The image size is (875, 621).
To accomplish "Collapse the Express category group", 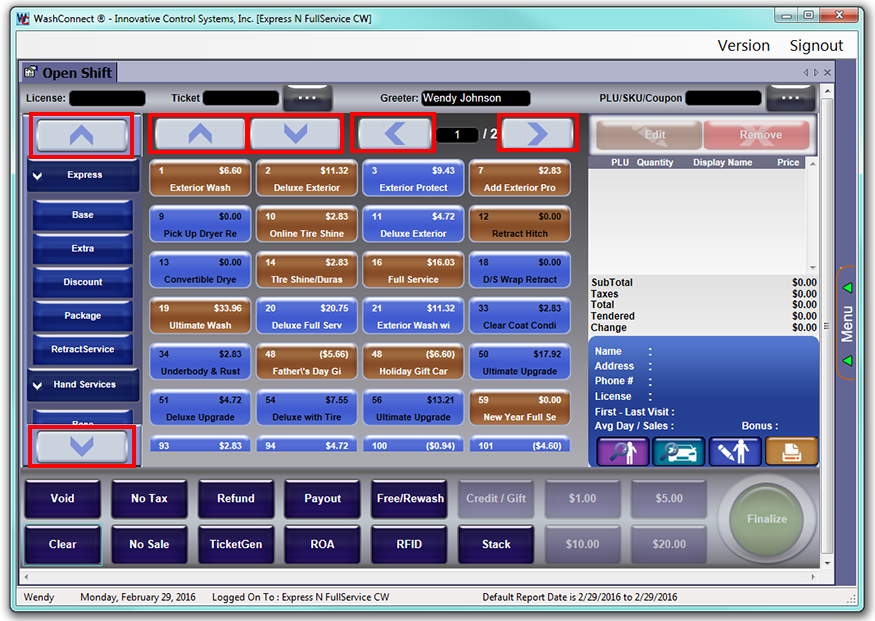I will pos(83,175).
